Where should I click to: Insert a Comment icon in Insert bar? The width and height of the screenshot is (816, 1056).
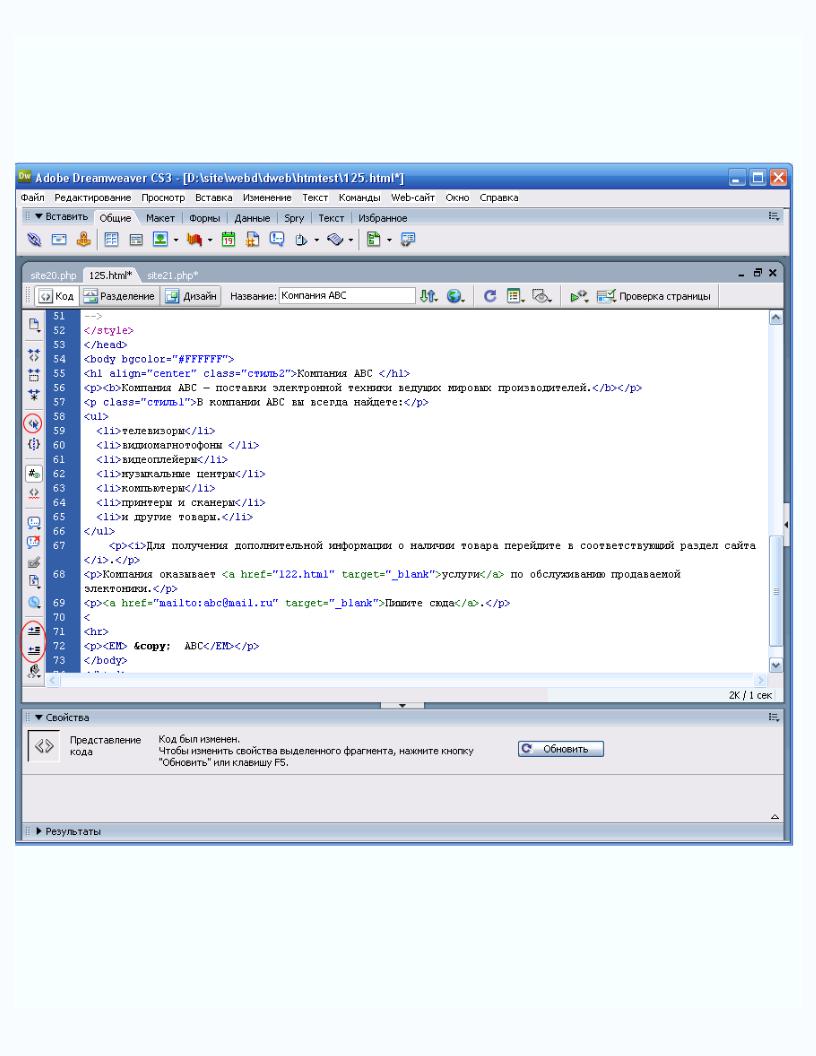277,240
